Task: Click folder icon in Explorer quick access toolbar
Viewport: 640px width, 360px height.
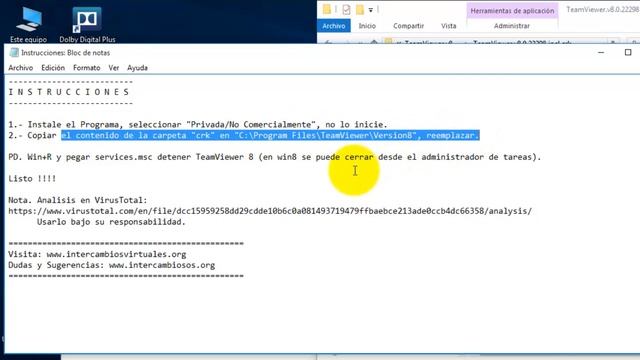Action: pos(327,9)
